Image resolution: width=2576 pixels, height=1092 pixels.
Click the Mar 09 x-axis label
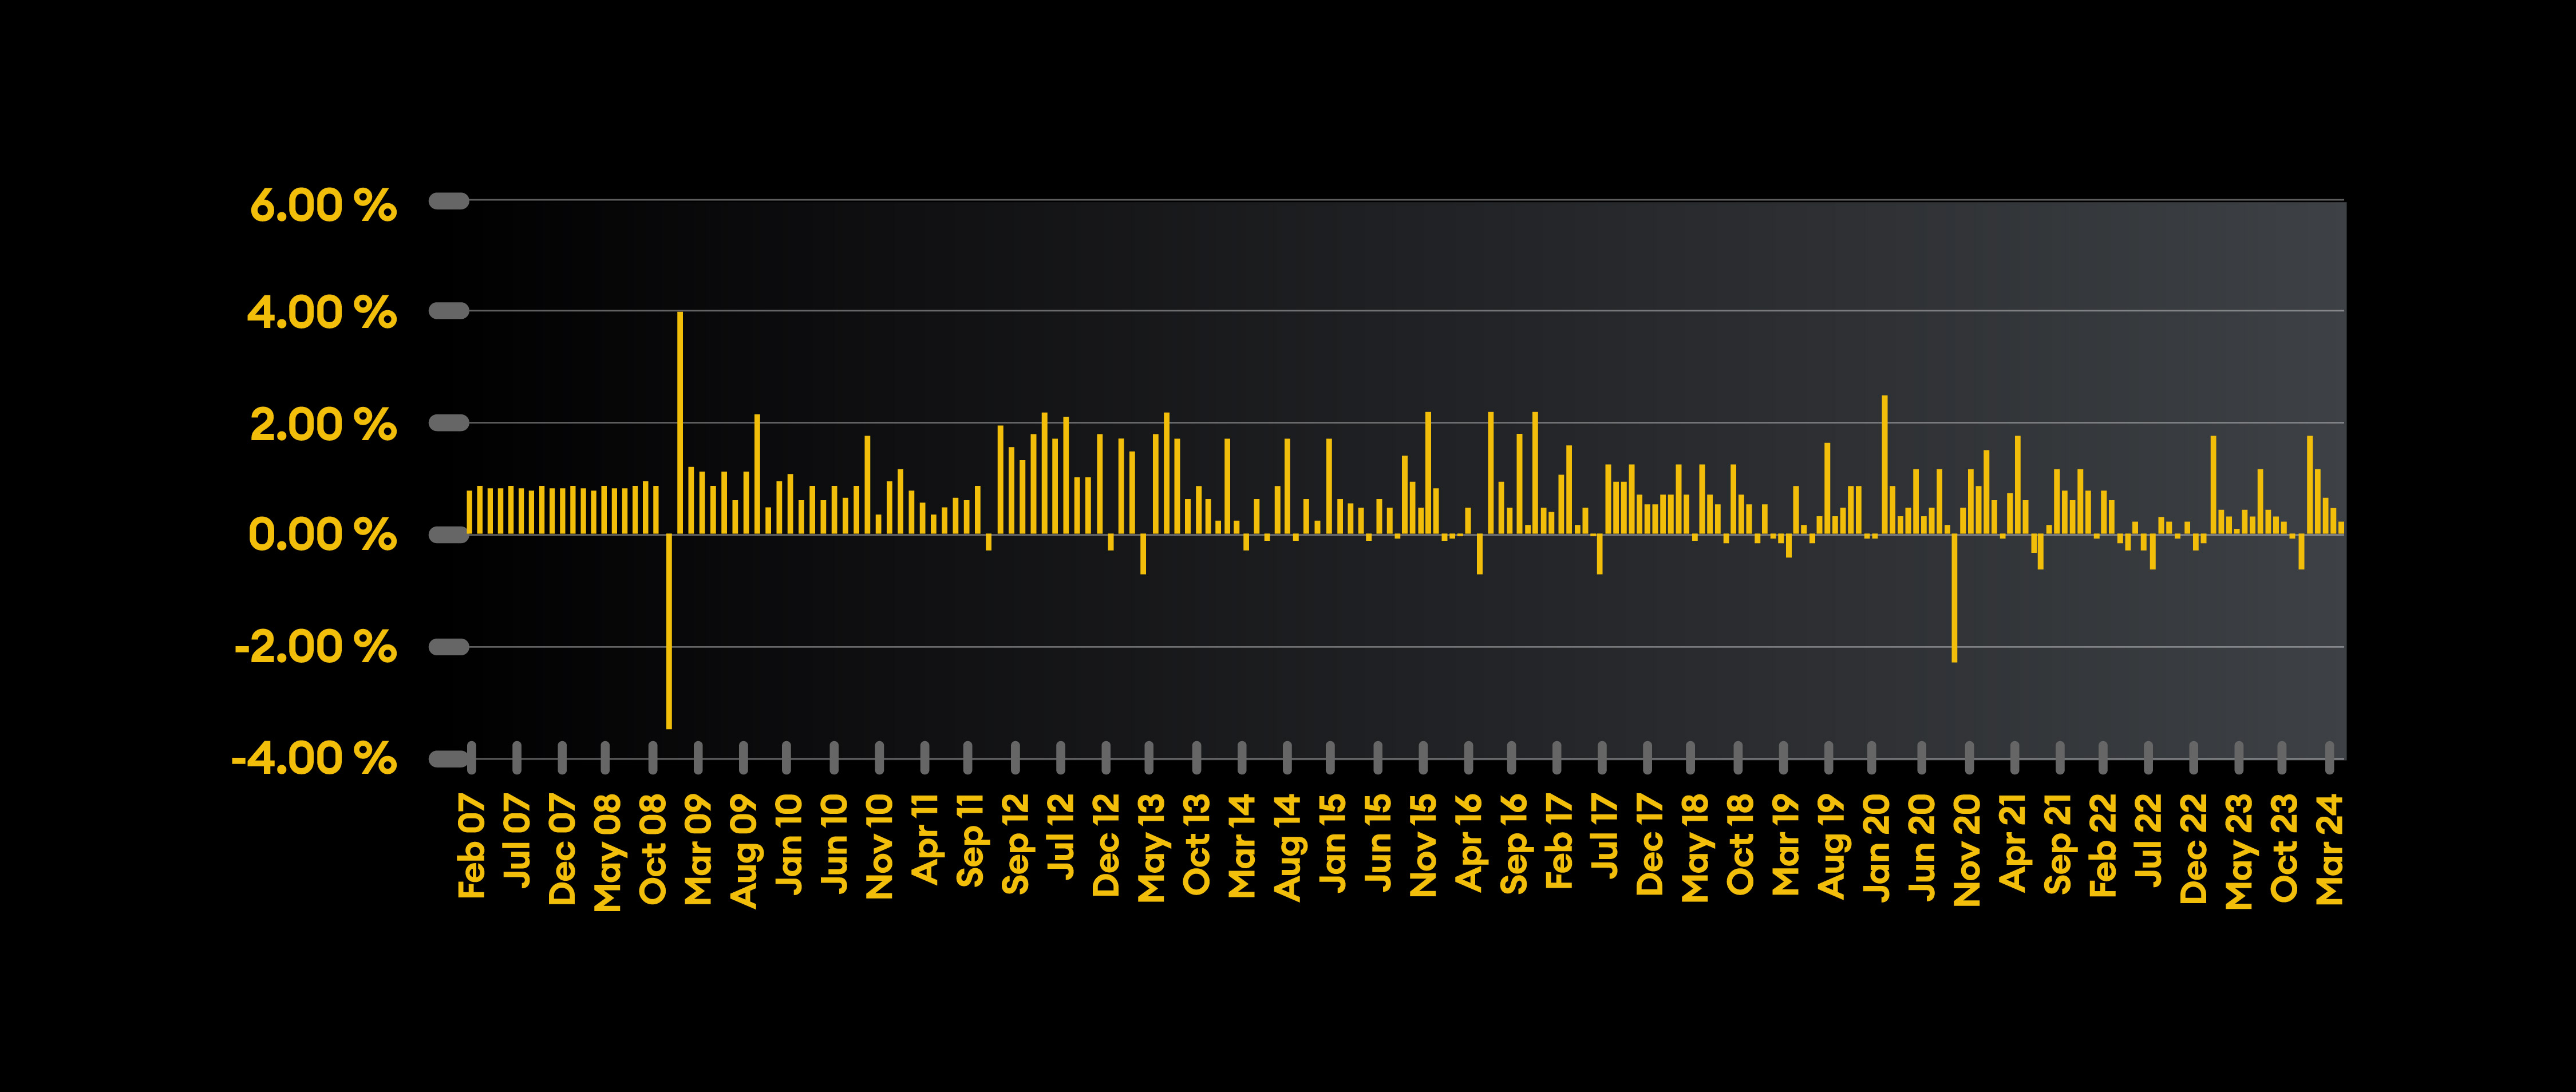698,849
